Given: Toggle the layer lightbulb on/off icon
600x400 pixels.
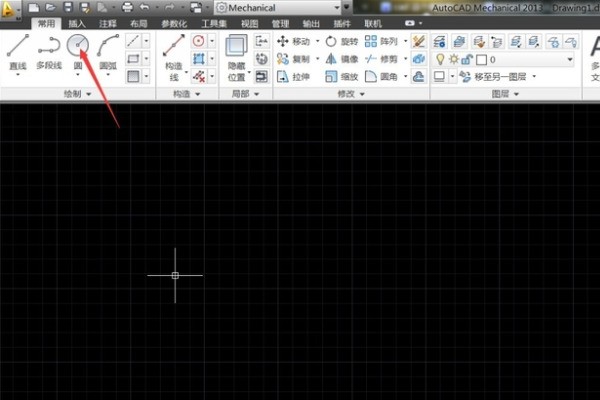Looking at the screenshot, I should (439, 59).
